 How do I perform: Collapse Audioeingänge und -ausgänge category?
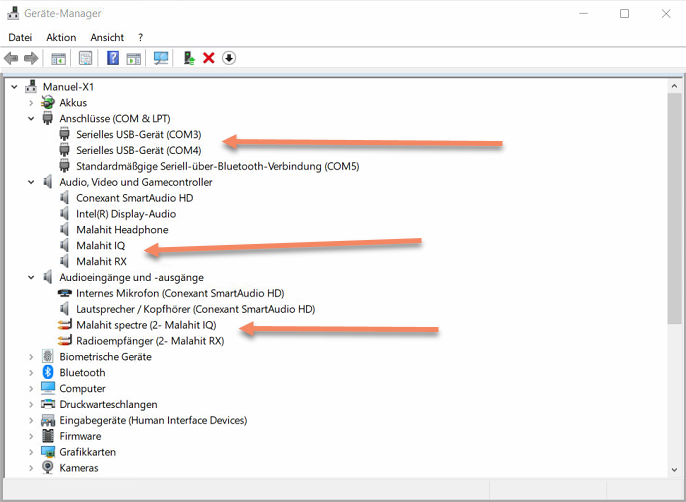[31, 277]
